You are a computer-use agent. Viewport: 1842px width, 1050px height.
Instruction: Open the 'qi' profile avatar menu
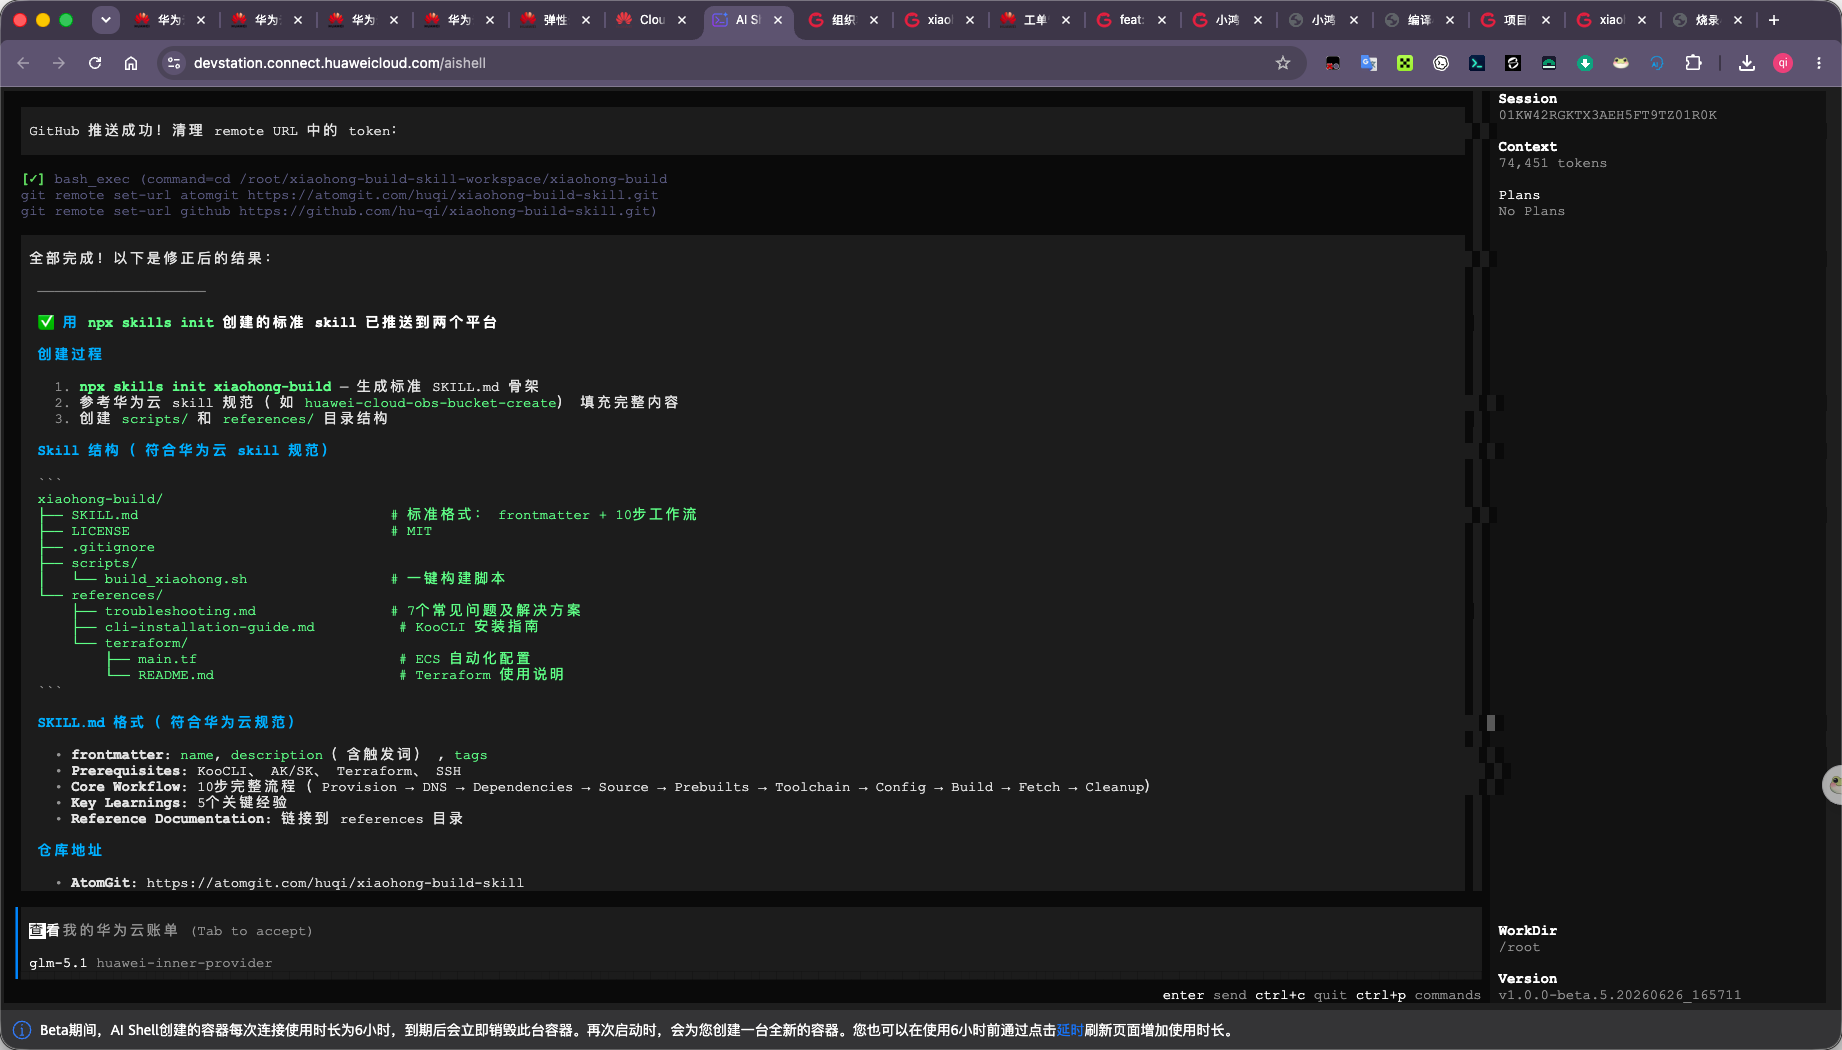tap(1783, 63)
